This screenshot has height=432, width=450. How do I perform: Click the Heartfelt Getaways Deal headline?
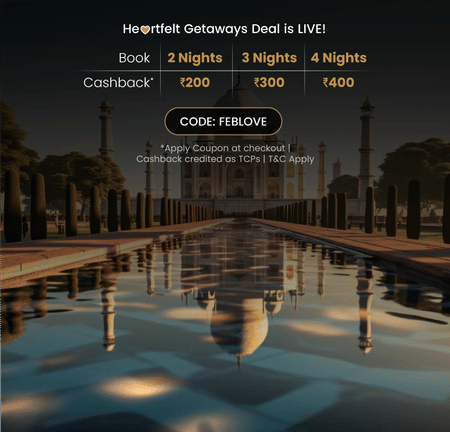tap(224, 29)
